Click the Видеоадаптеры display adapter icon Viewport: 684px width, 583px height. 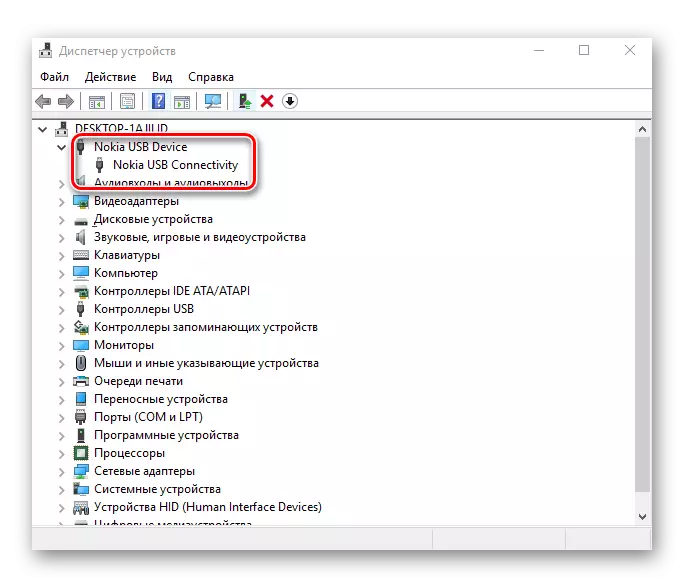pyautogui.click(x=81, y=201)
